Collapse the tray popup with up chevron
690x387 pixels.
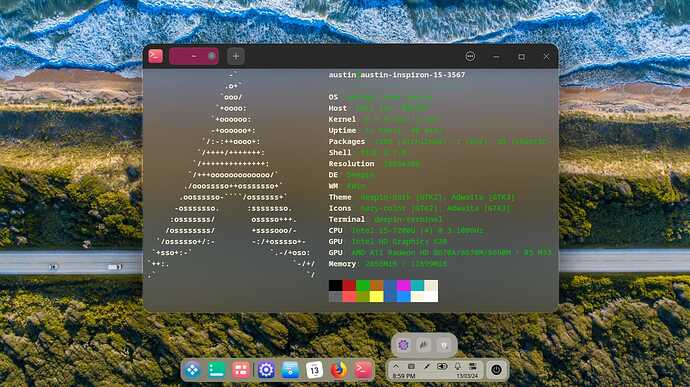pyautogui.click(x=396, y=366)
